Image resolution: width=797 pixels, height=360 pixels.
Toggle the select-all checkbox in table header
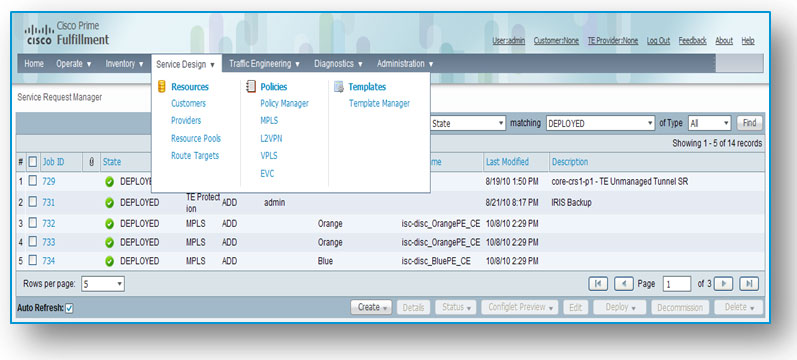[x=33, y=162]
